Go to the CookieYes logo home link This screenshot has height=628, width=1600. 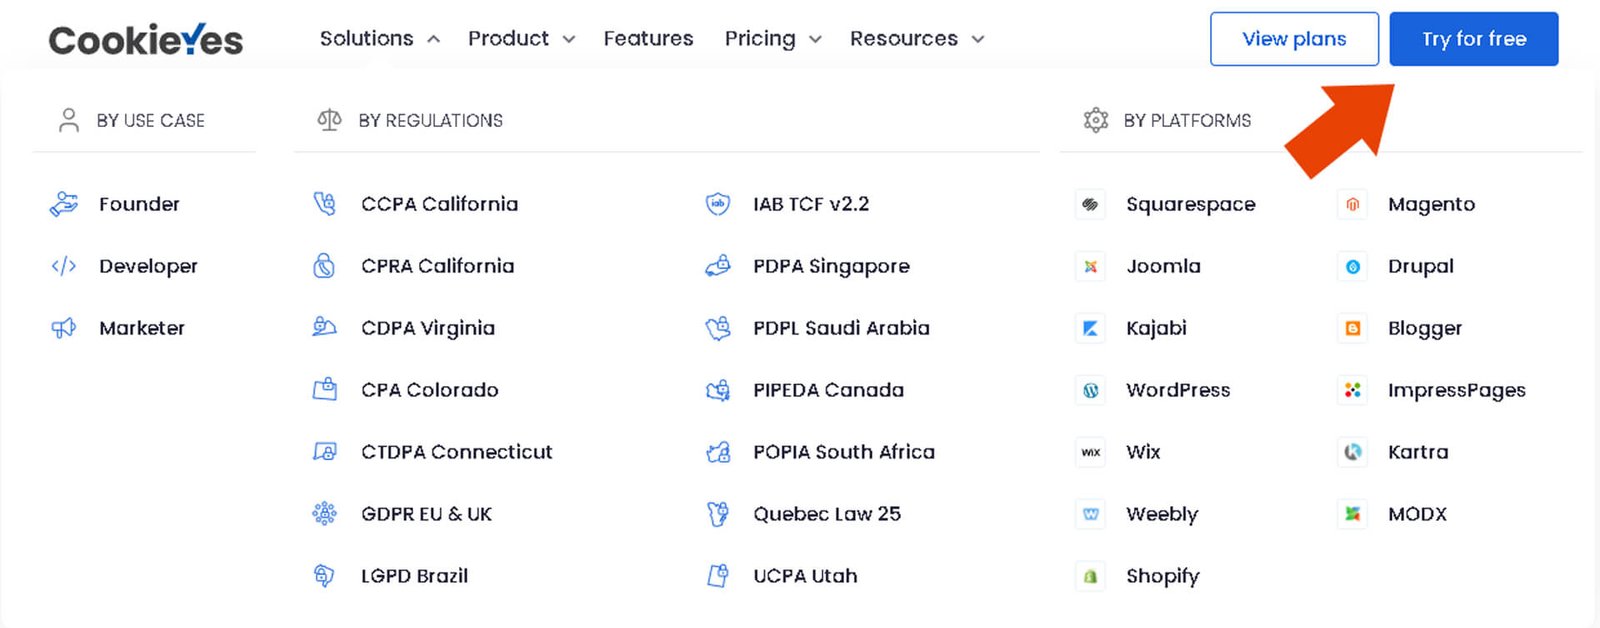tap(146, 40)
